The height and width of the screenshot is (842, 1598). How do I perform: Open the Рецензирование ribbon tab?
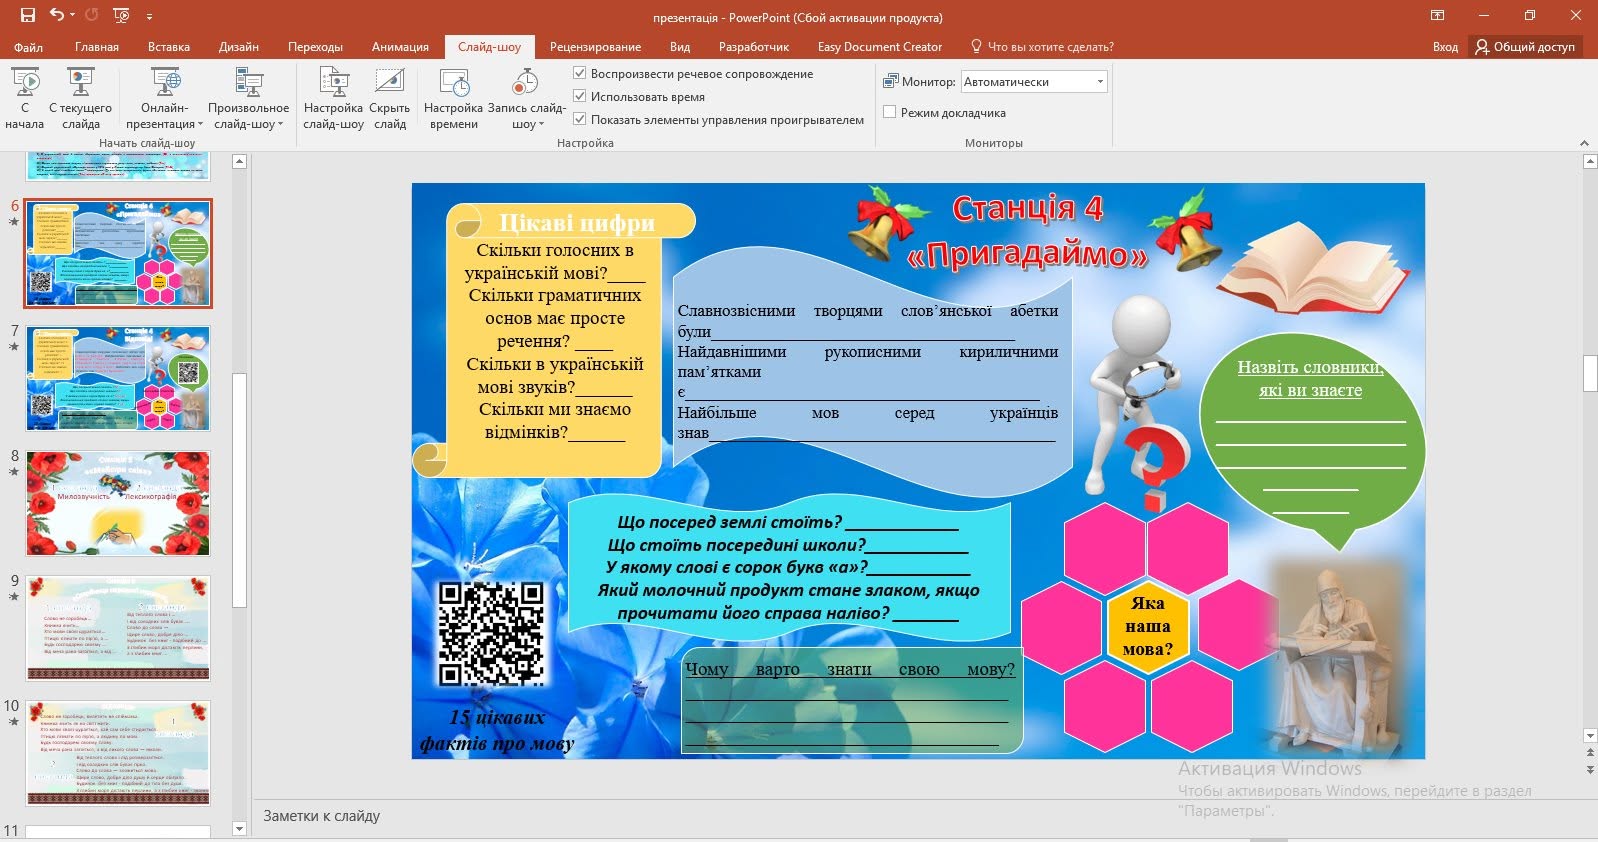point(595,47)
